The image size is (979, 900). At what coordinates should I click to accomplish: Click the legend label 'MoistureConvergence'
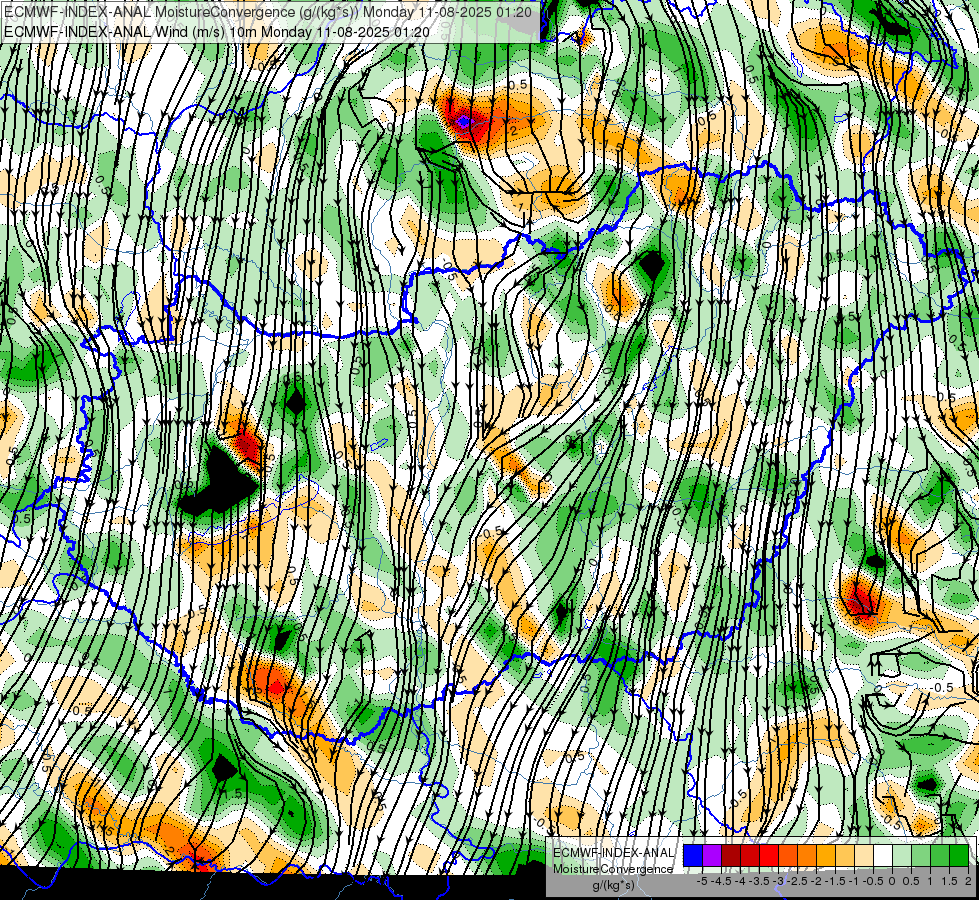[x=613, y=869]
